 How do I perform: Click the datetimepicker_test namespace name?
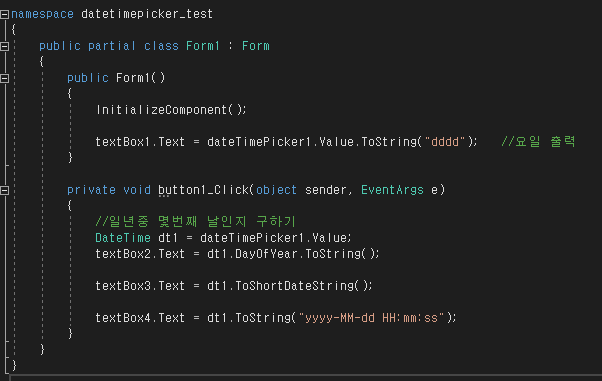(x=147, y=14)
